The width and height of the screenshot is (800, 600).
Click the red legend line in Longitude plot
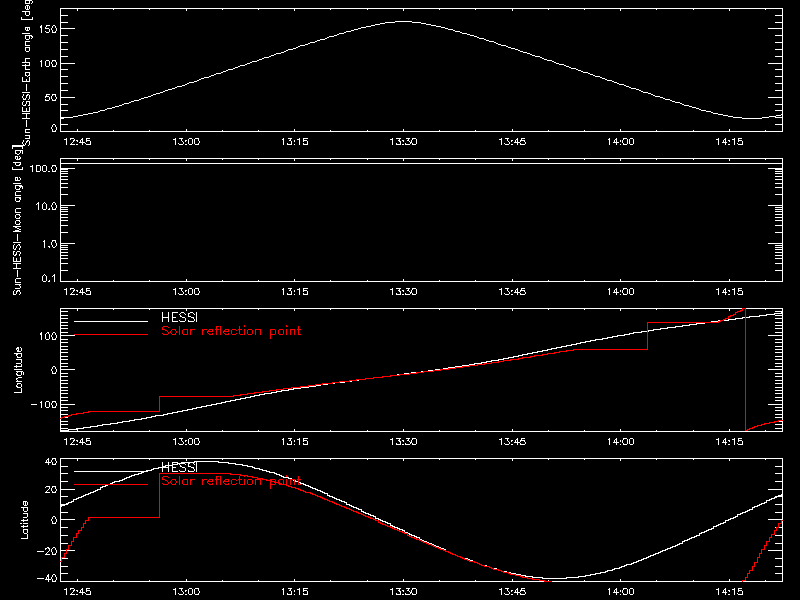(111, 335)
